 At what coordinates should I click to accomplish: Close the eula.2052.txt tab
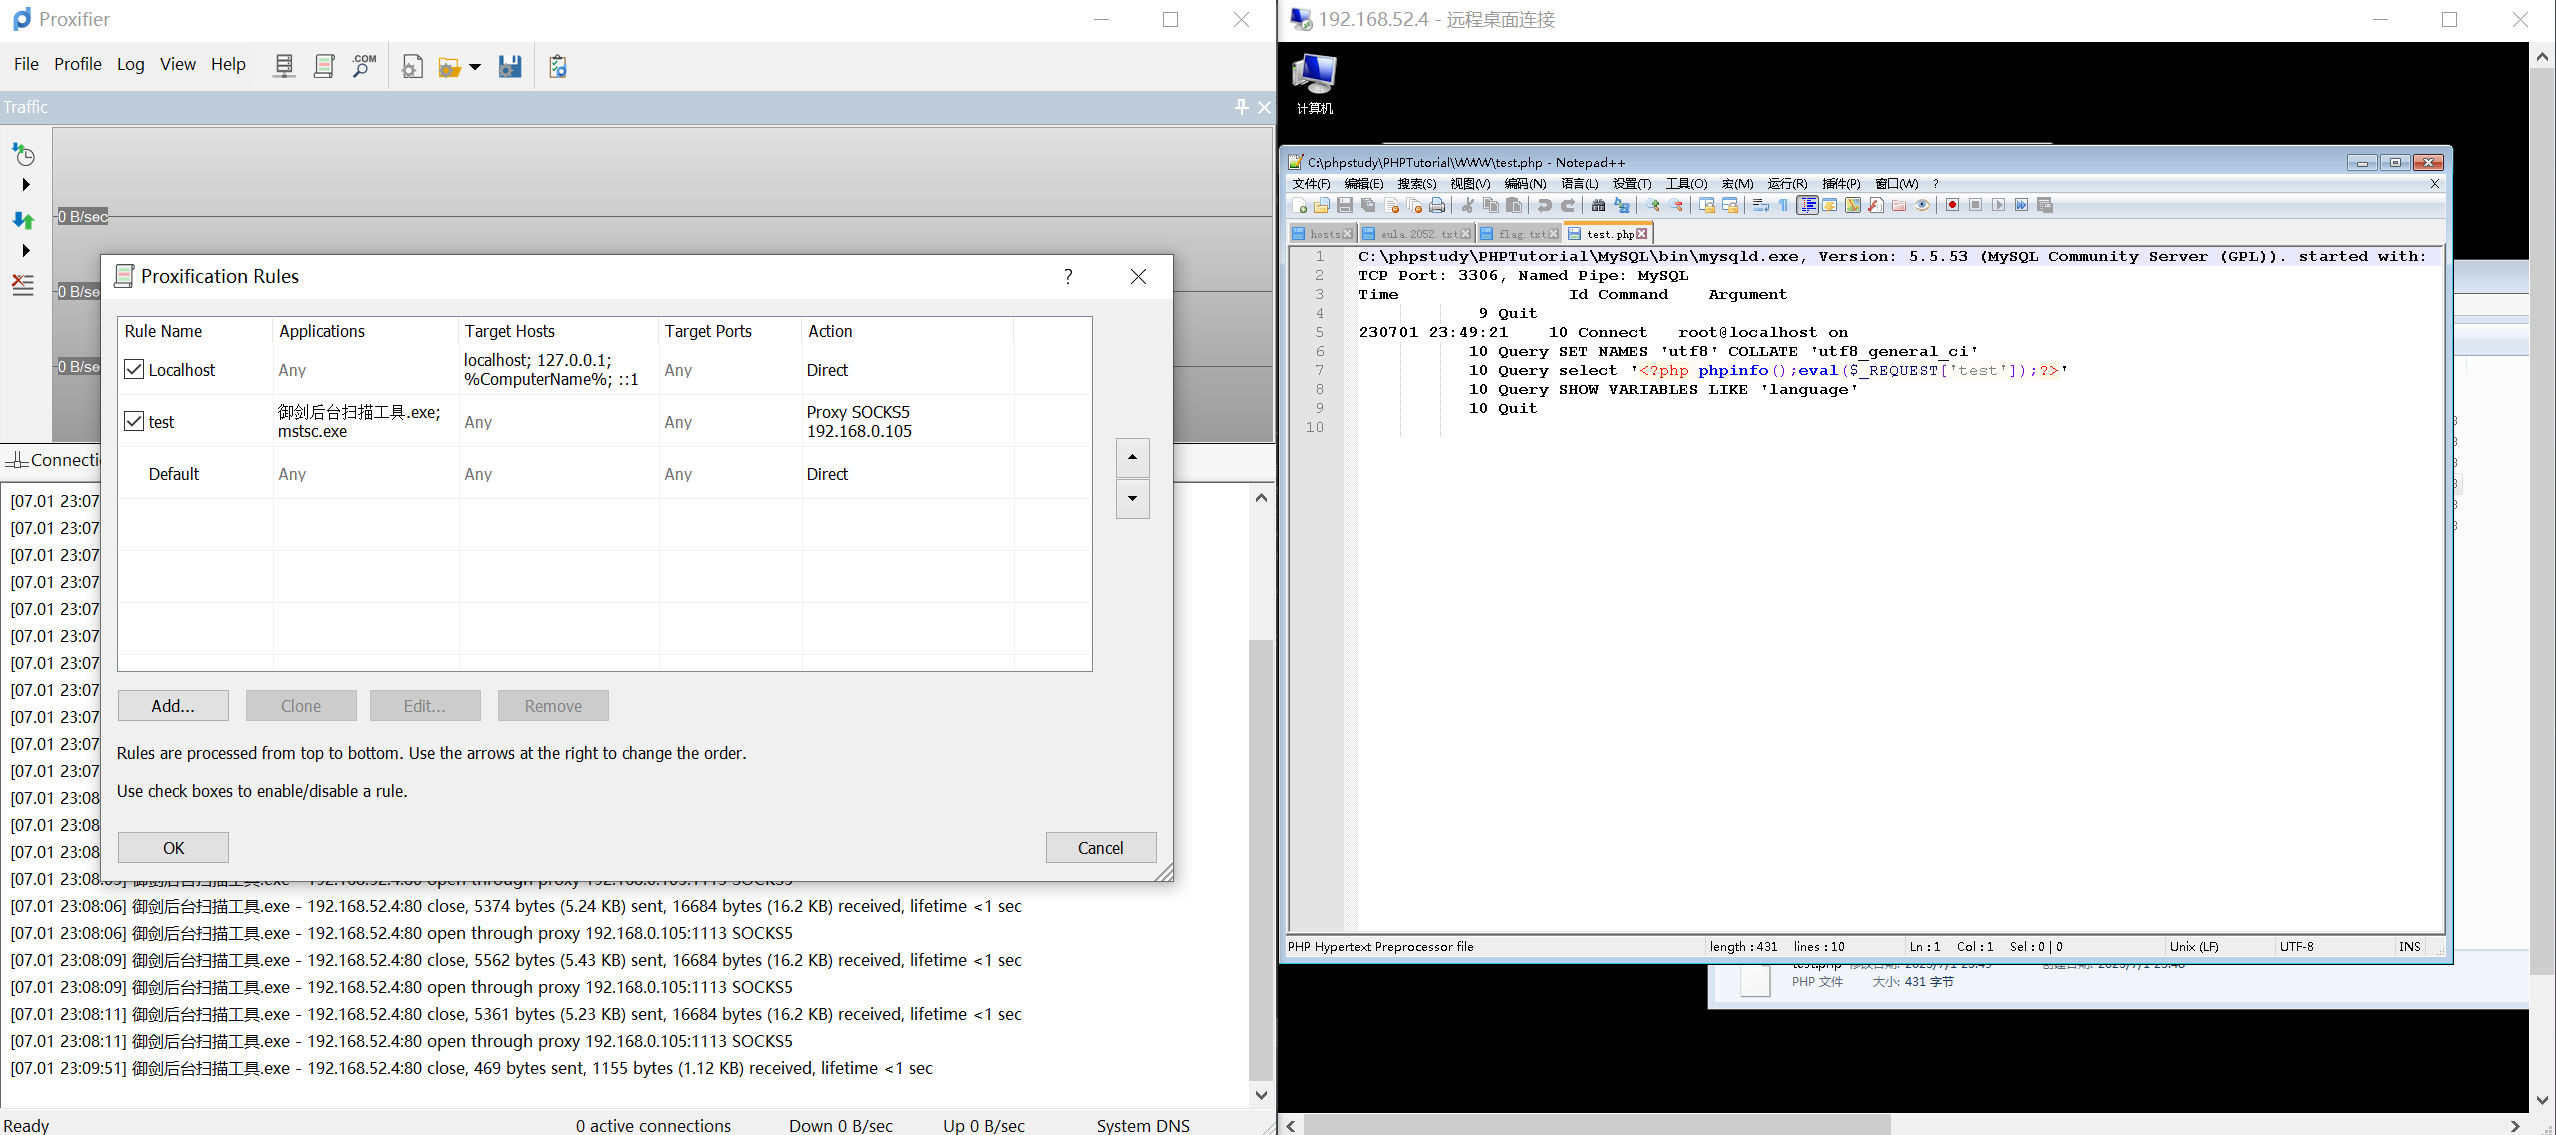coord(1466,234)
